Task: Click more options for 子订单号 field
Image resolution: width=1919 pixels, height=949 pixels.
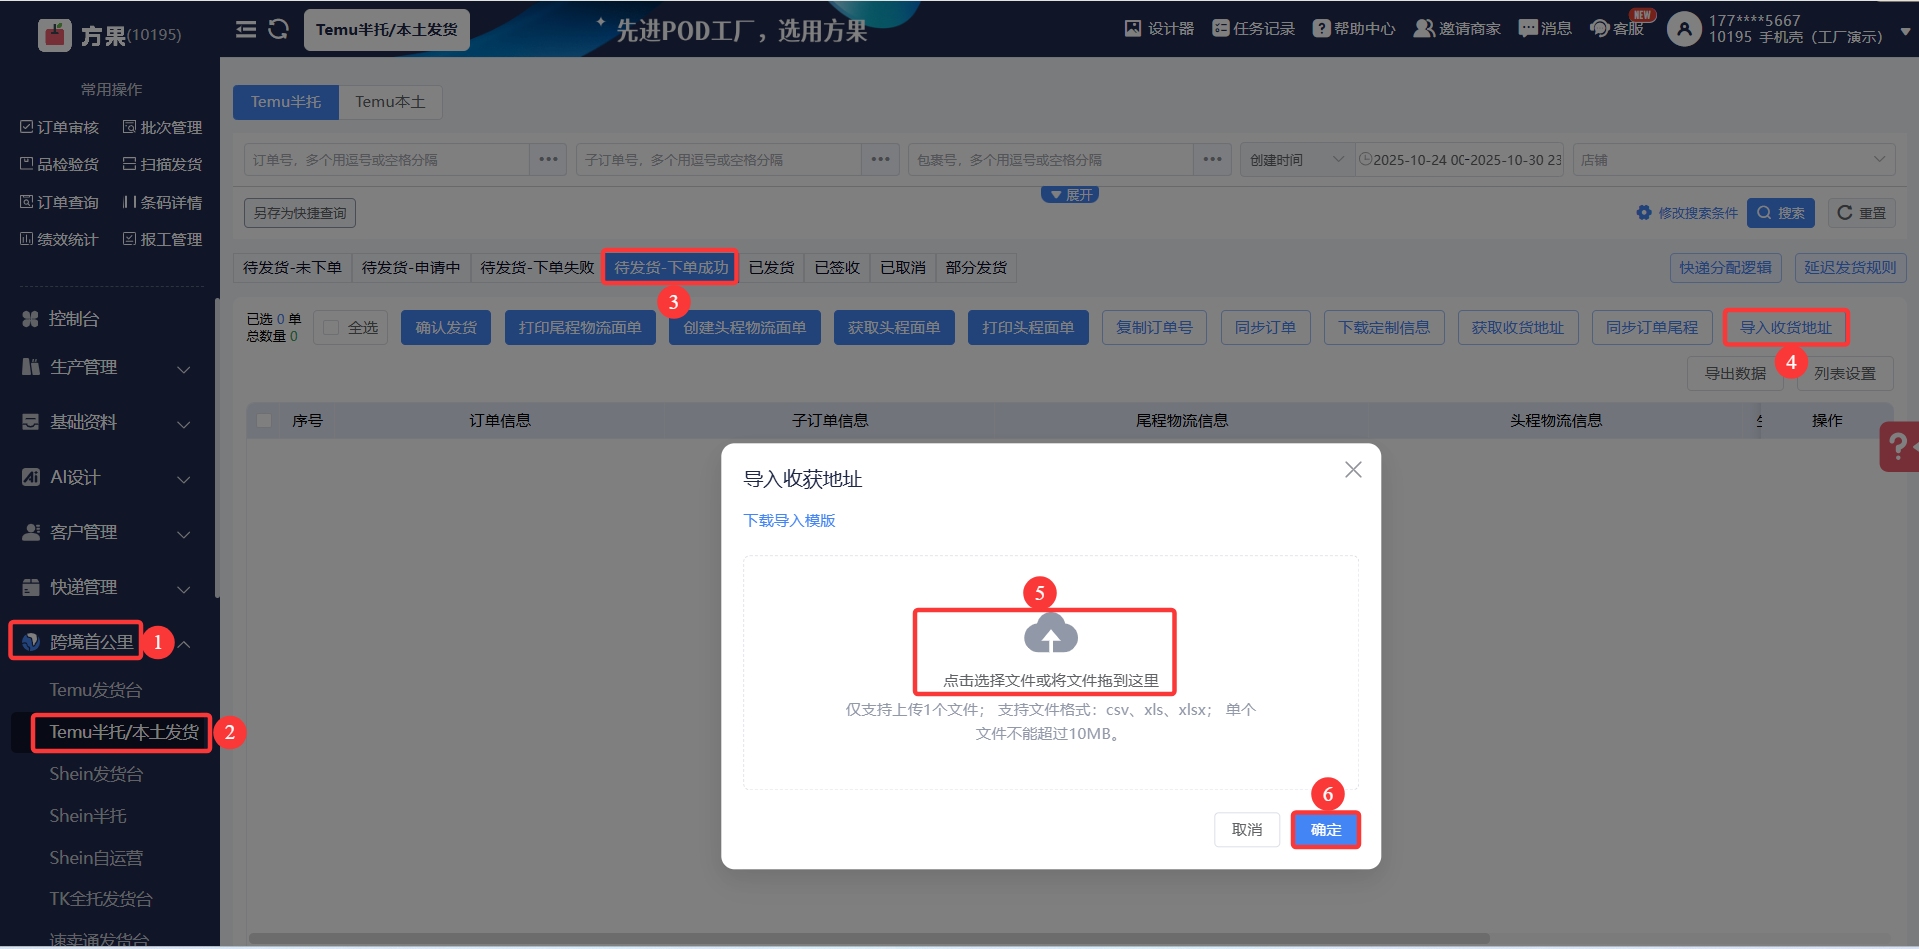Action: click(881, 160)
